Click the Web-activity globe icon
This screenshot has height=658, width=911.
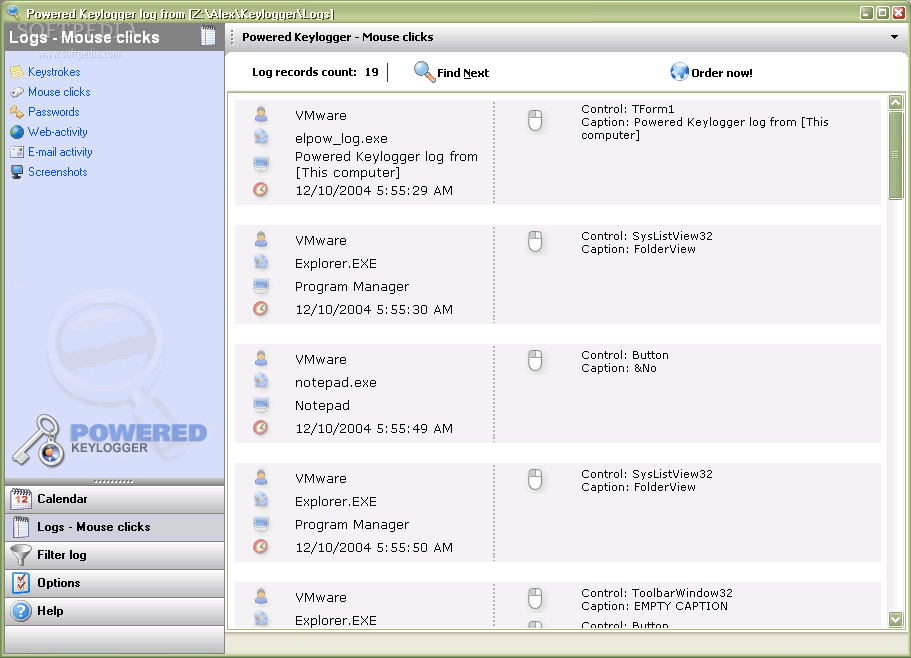click(x=17, y=132)
